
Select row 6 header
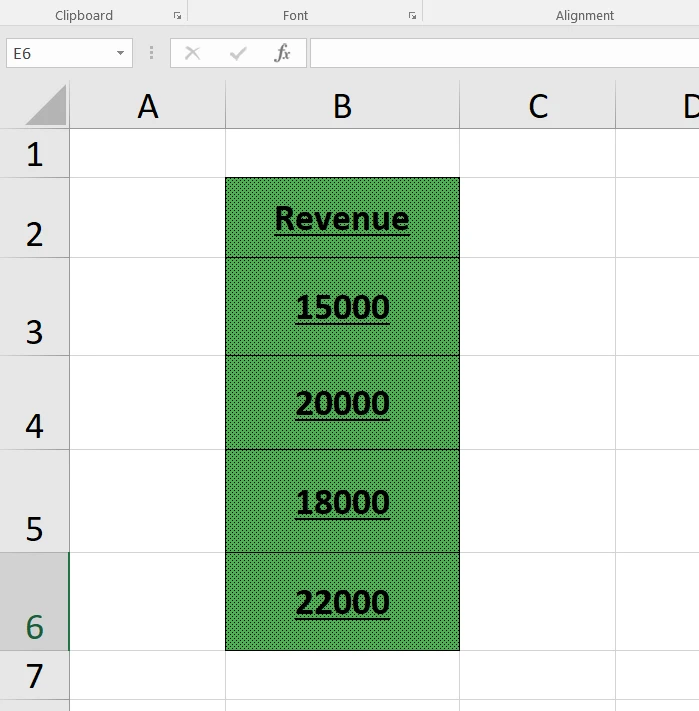[x=35, y=602]
